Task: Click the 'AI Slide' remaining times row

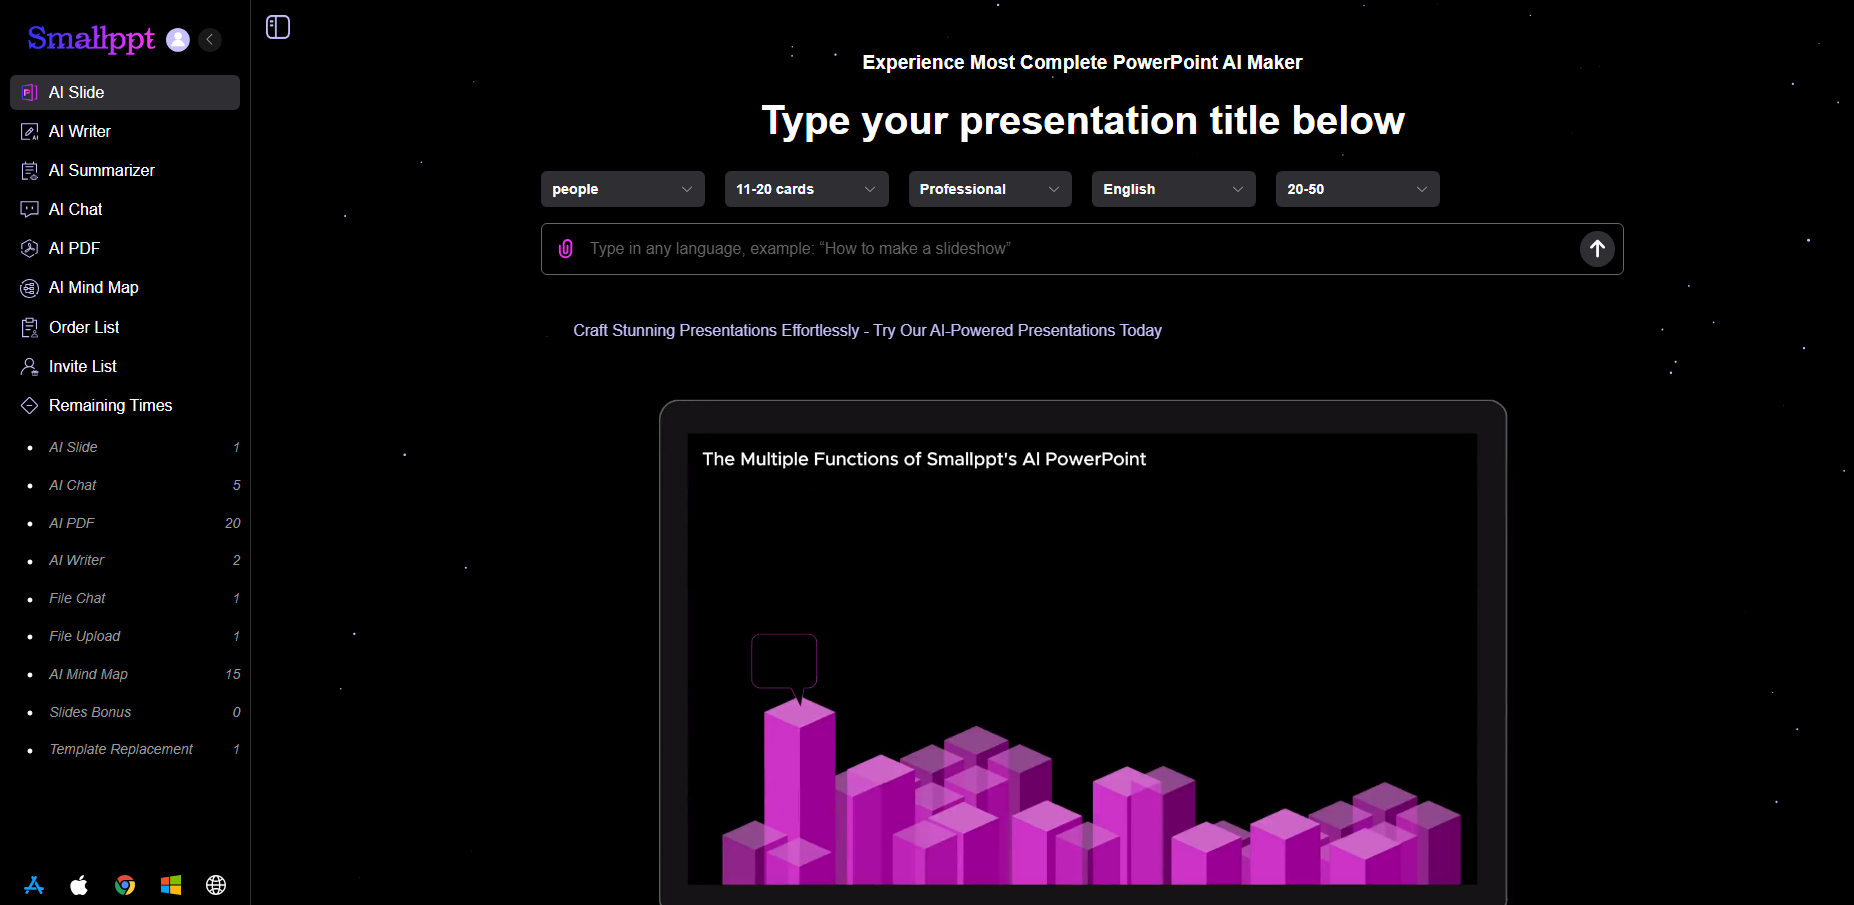Action: pyautogui.click(x=134, y=447)
